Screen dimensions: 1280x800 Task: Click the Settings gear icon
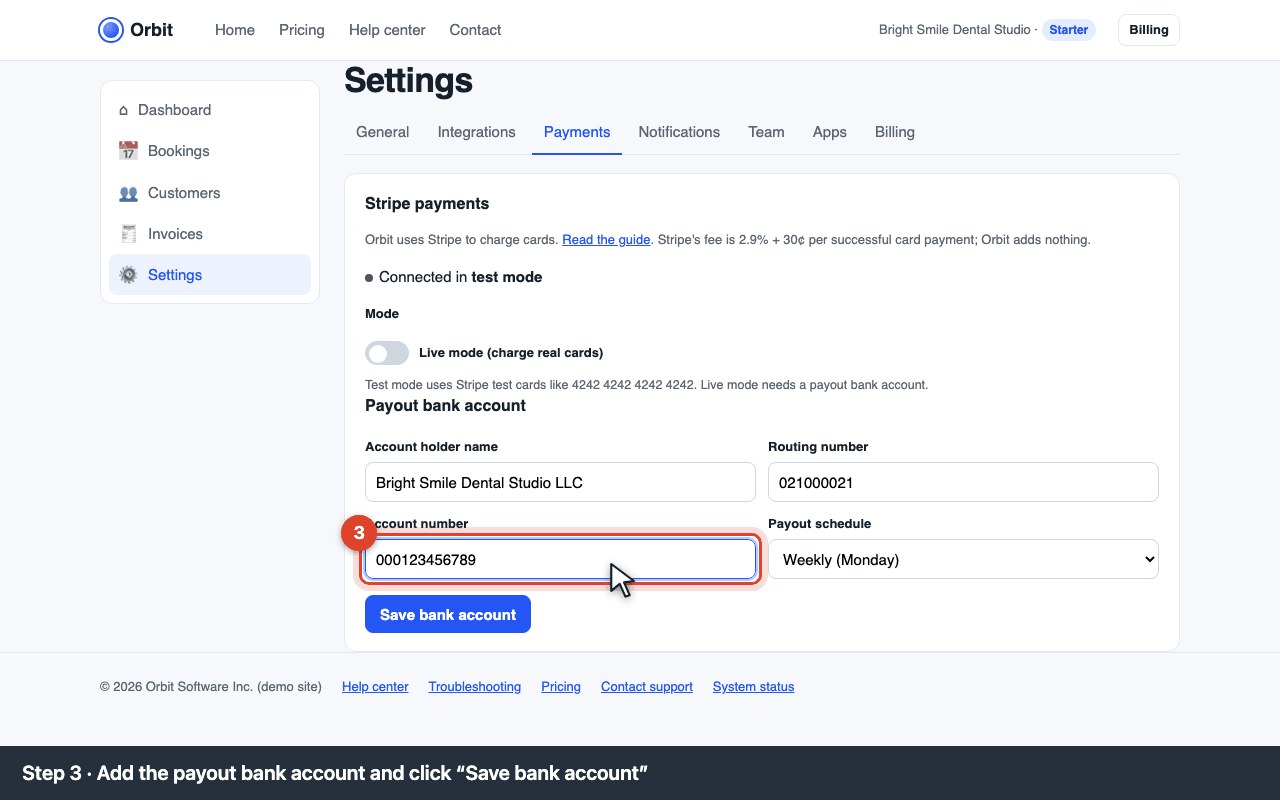(128, 275)
